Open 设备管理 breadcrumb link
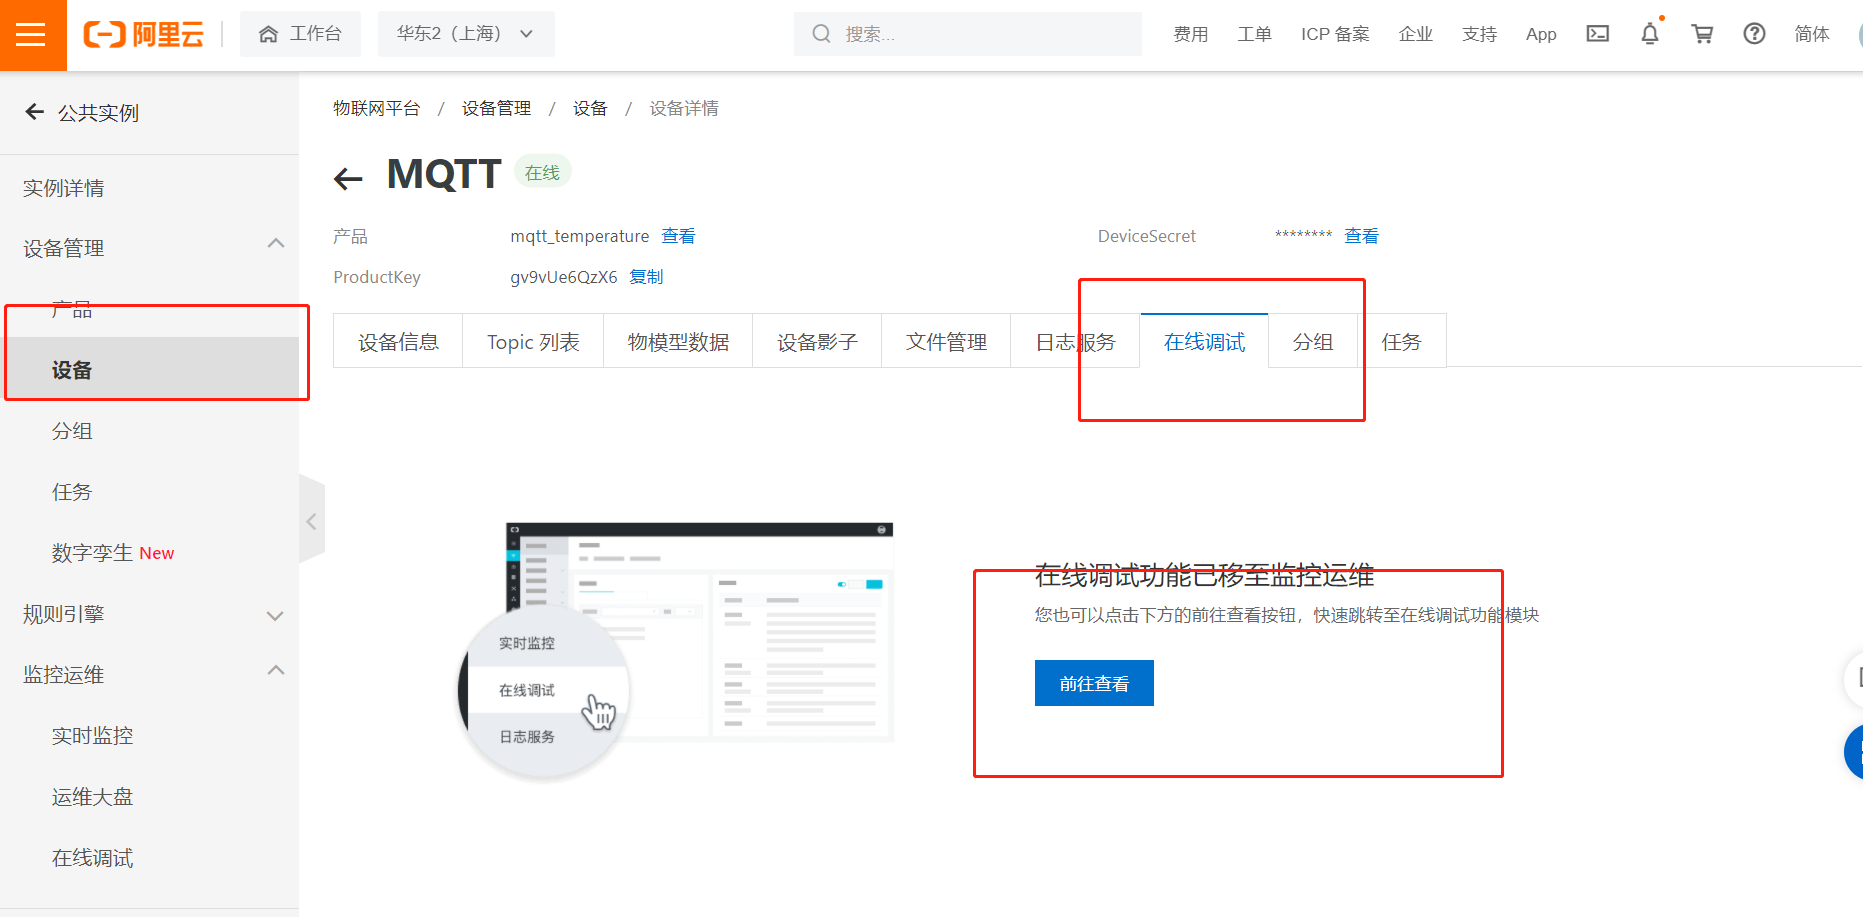This screenshot has height=917, width=1863. pos(496,108)
